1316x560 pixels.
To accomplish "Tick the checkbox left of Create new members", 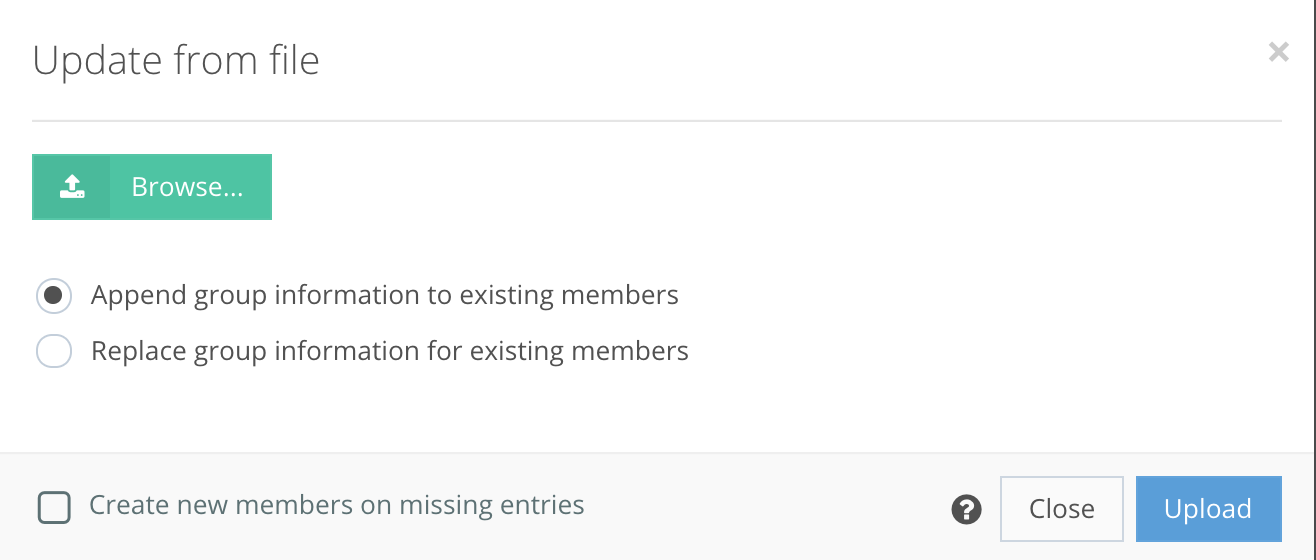I will (x=54, y=507).
